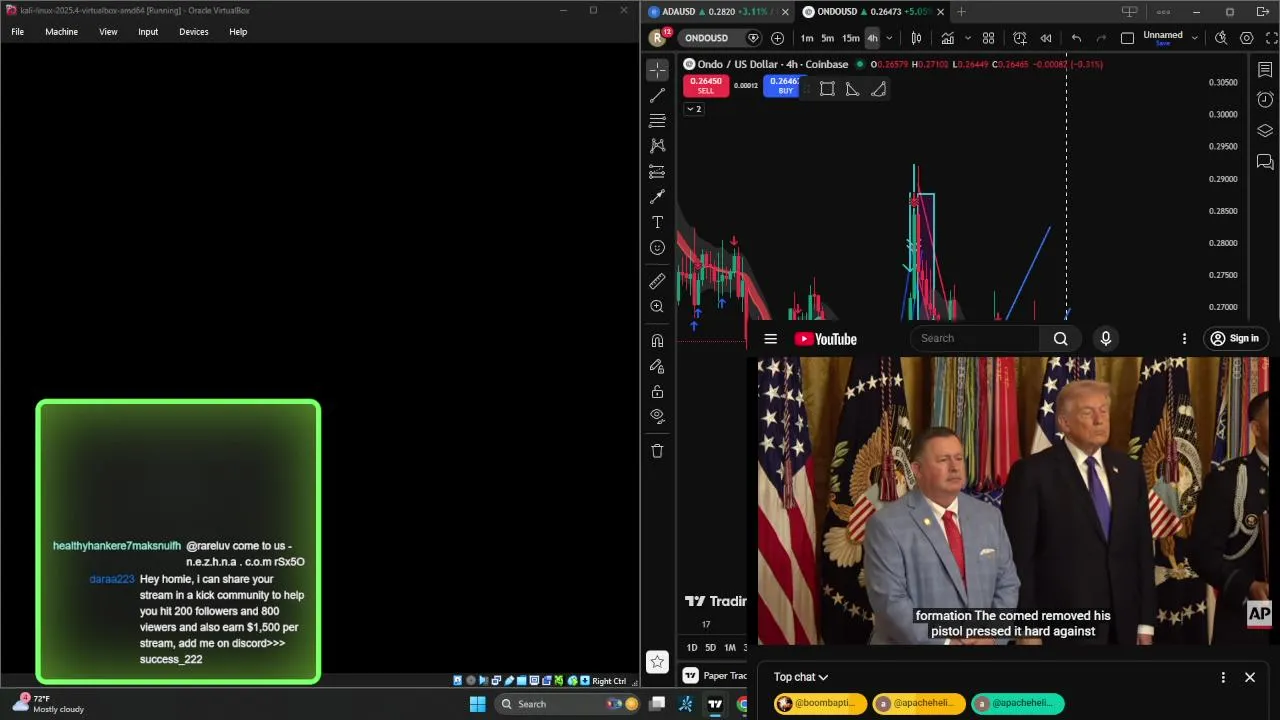Open the Devices menu in VirtualBox
This screenshot has height=720, width=1280.
194,32
